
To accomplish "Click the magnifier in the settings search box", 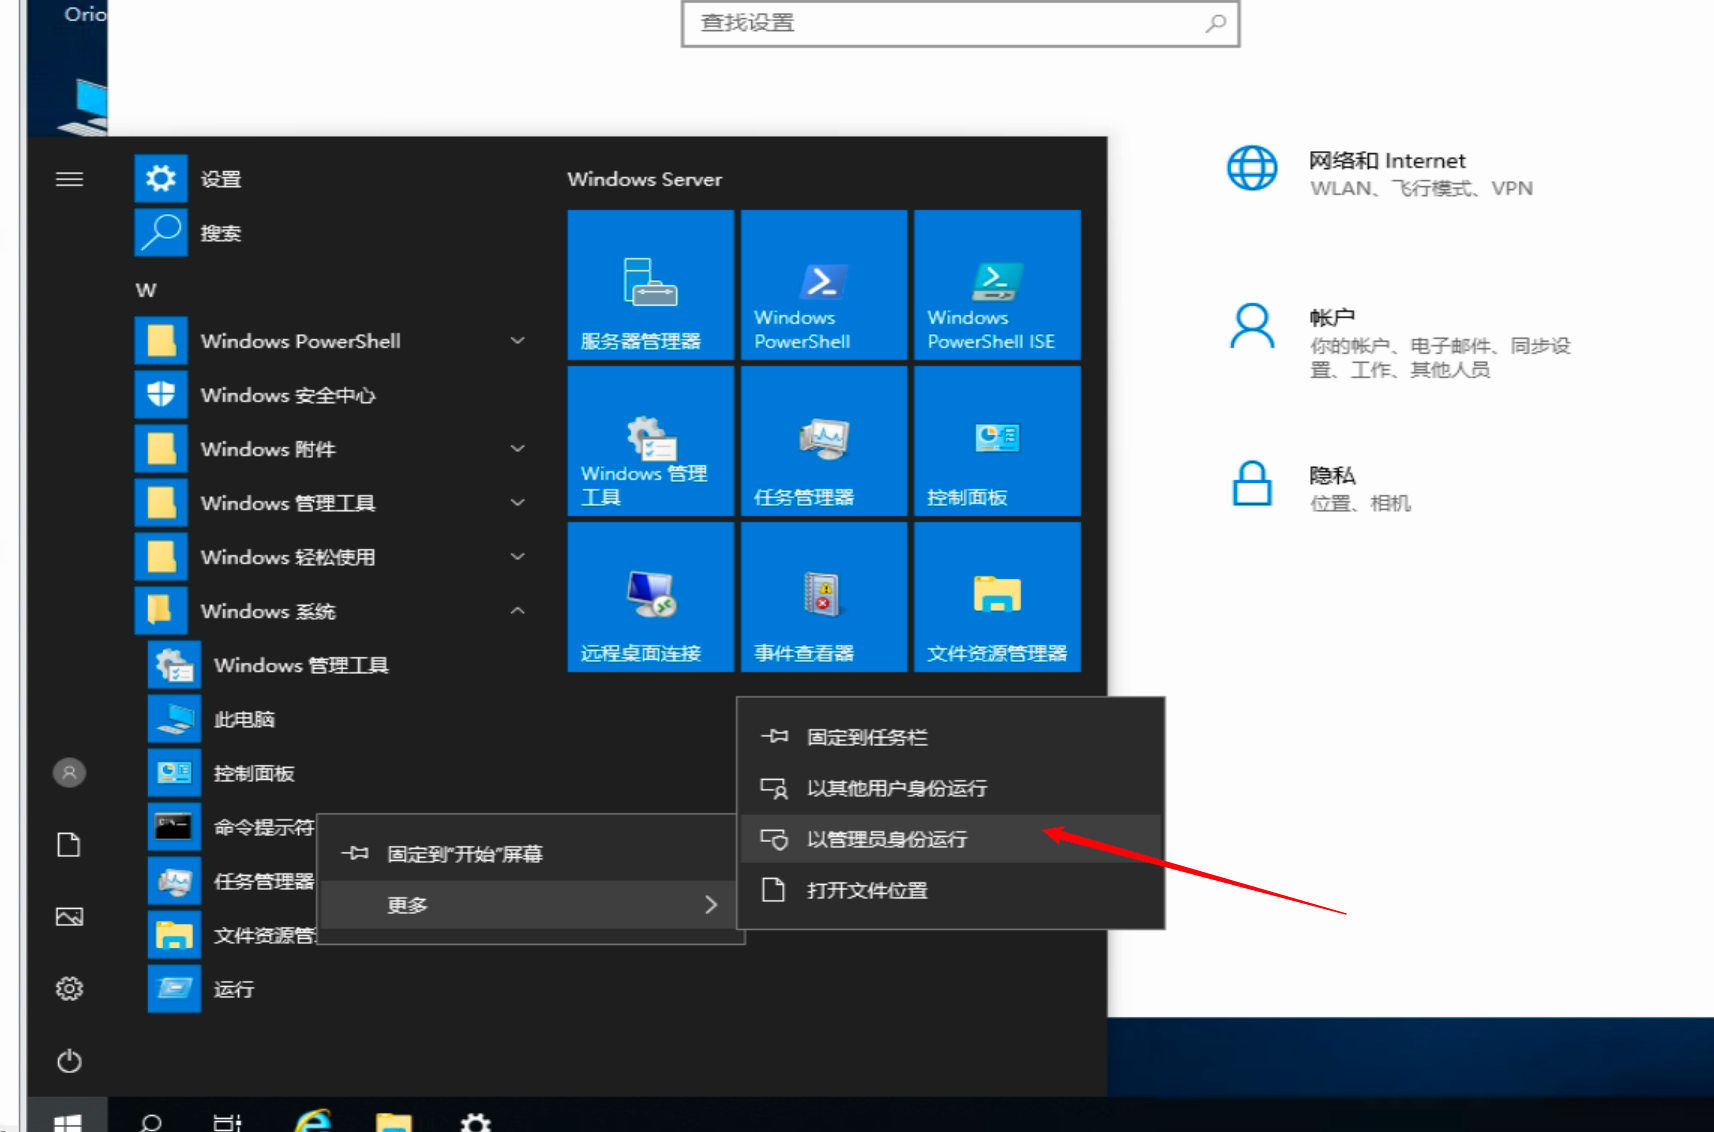I will [1215, 23].
